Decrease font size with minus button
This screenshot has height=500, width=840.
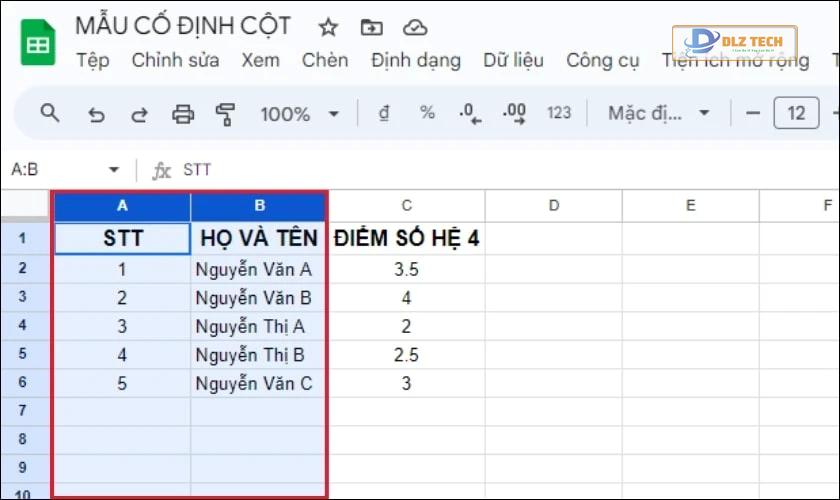753,113
